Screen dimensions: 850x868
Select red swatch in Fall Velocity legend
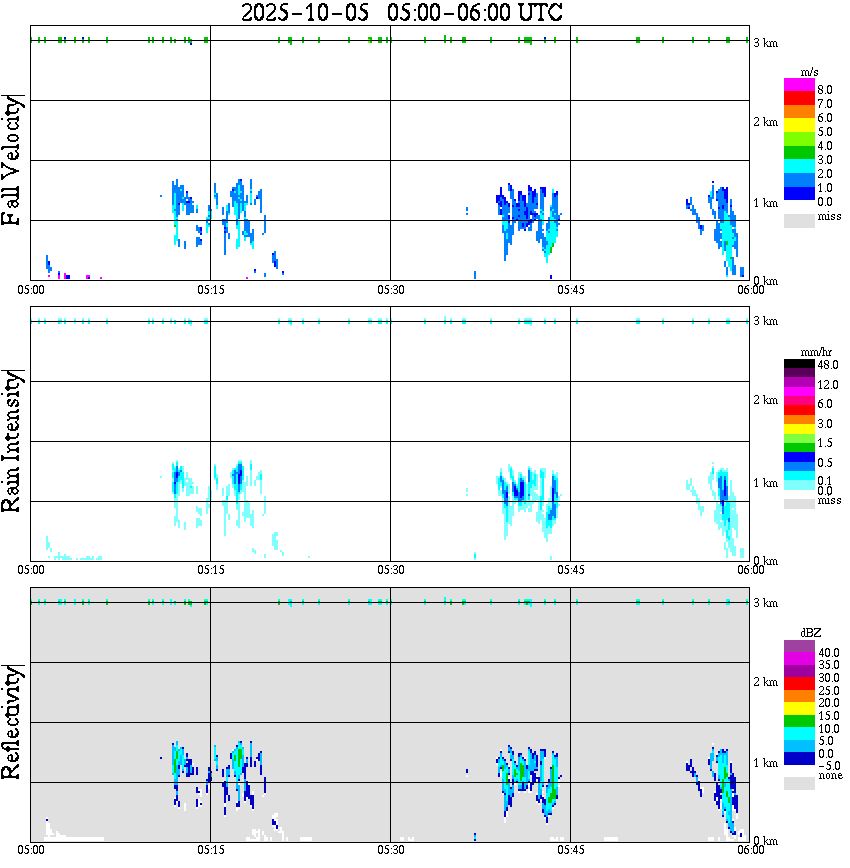pyautogui.click(x=799, y=99)
